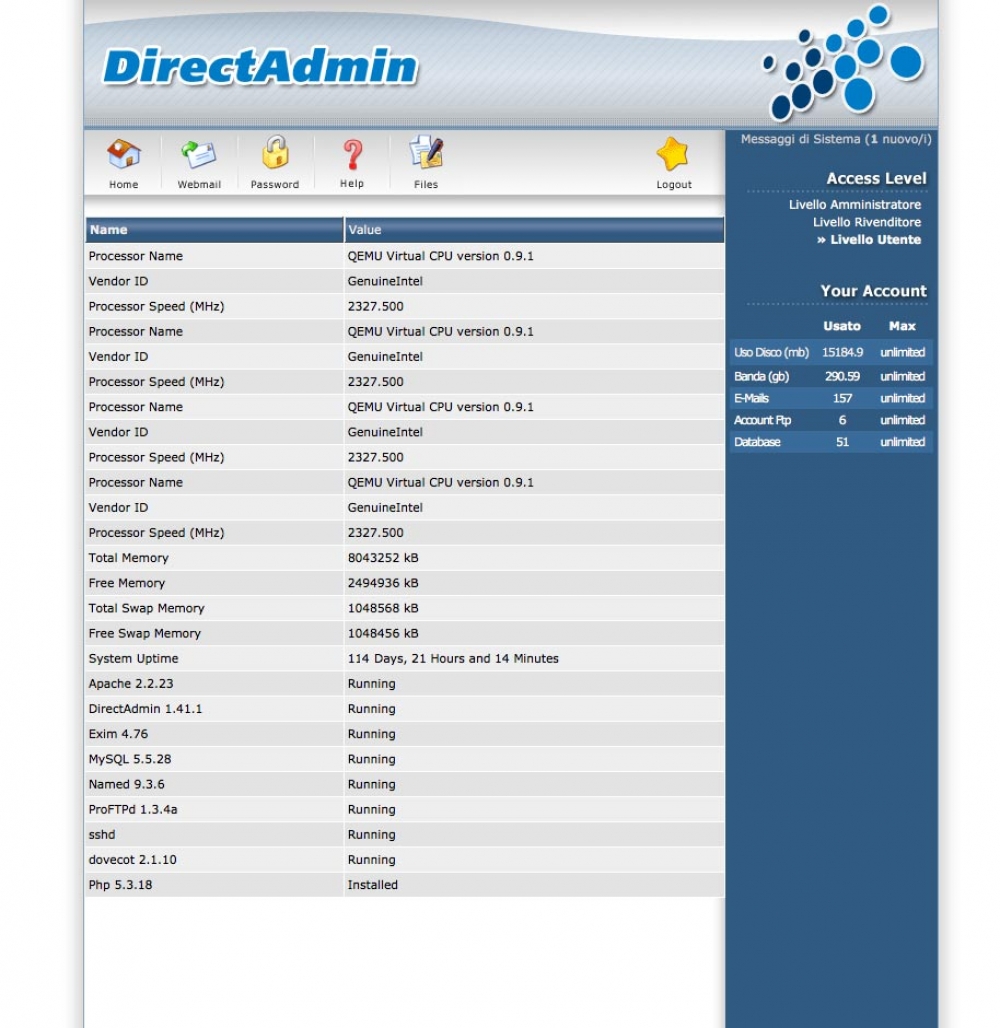Click value 2494936 kB
The image size is (1000, 1028).
point(383,583)
